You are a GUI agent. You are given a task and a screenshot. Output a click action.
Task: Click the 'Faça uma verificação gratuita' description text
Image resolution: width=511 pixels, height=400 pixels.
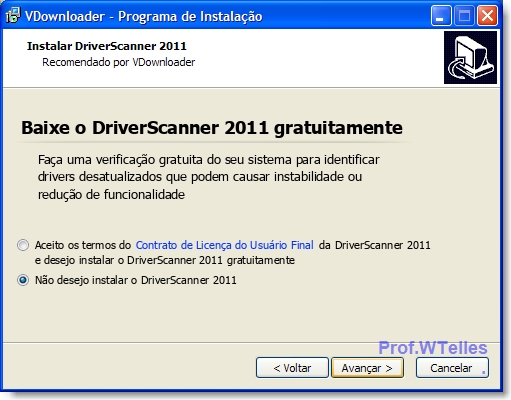(208, 177)
